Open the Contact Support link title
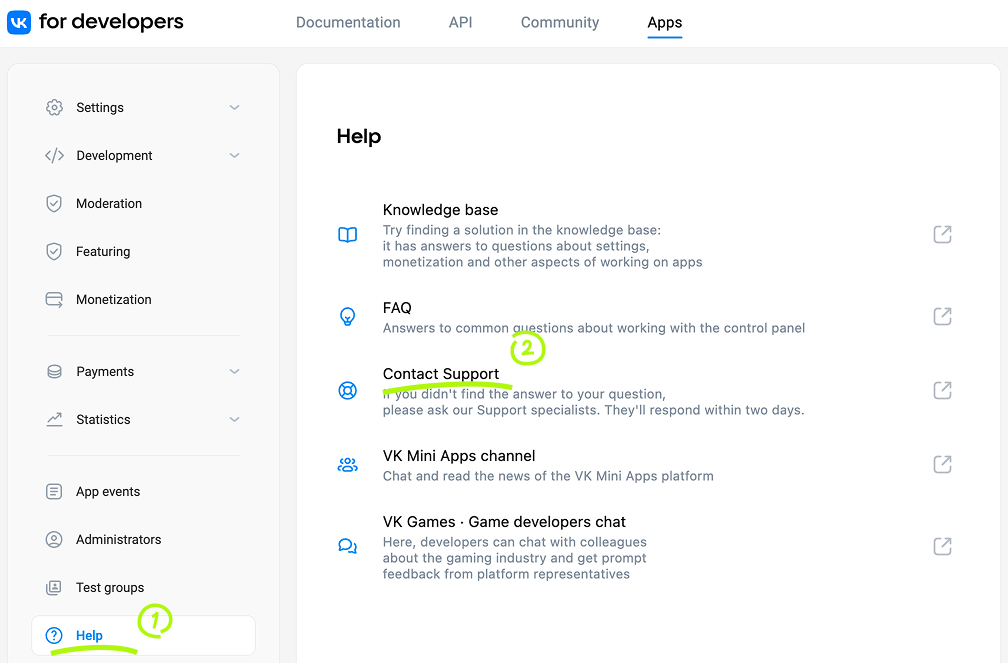This screenshot has width=1008, height=663. coord(441,374)
